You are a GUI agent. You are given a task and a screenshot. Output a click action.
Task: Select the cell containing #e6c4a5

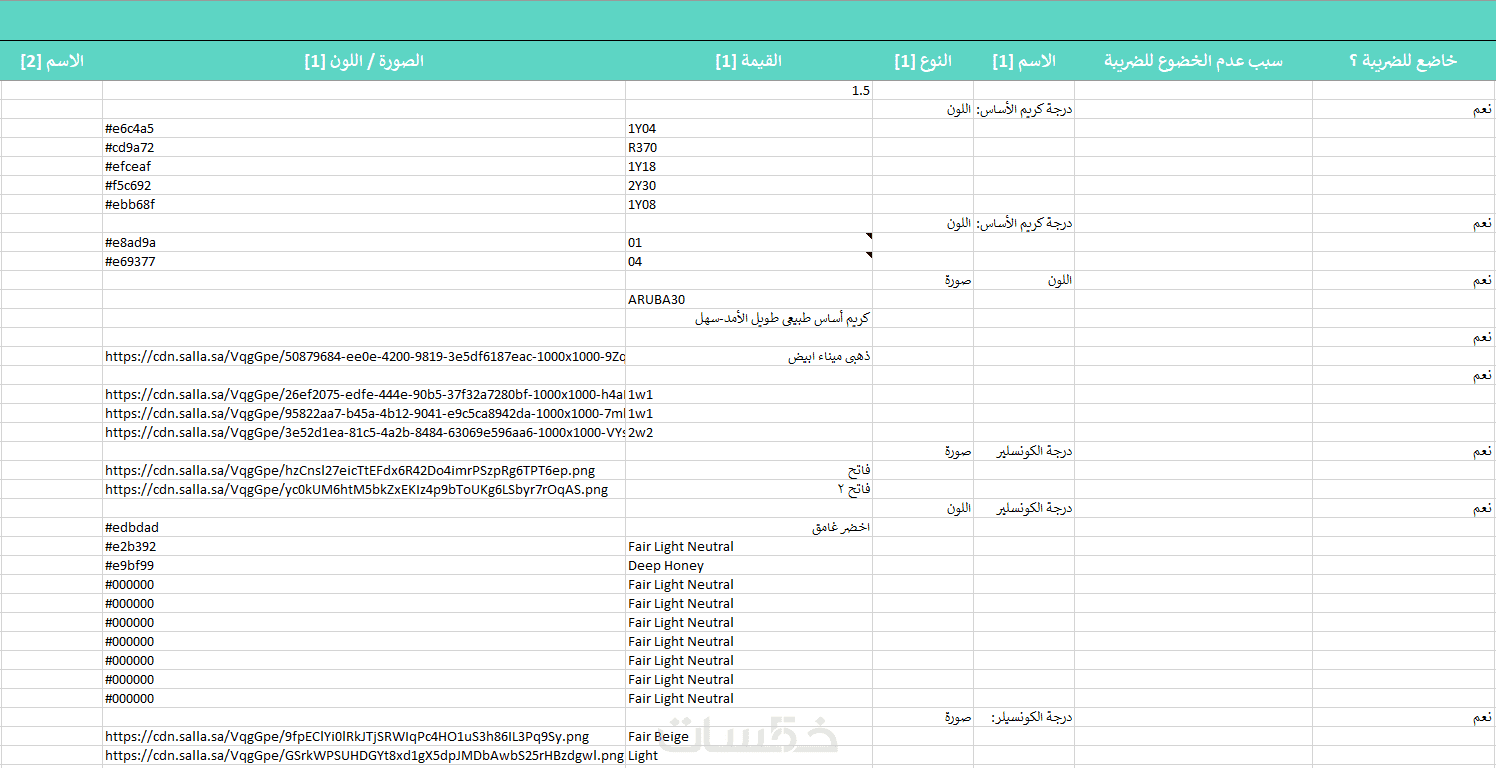click(x=364, y=128)
